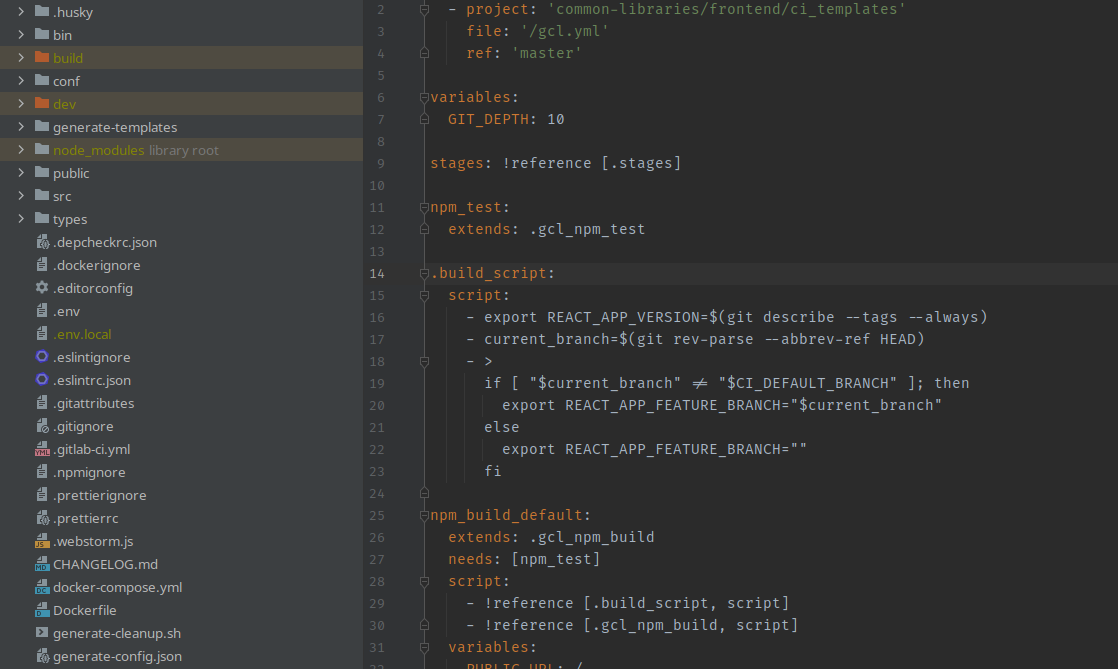Viewport: 1118px width, 669px height.
Task: Expand the dev folder arrow
Action: (x=21, y=103)
